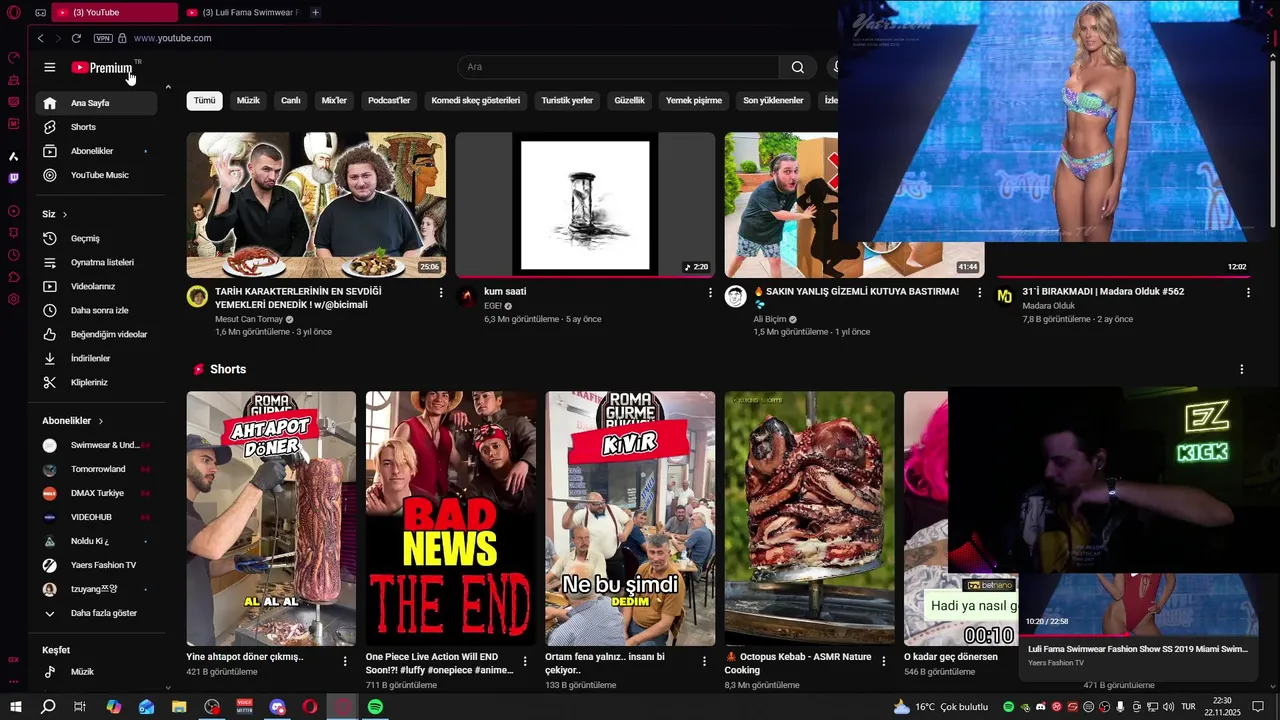Open Geçmiş history entry
The height and width of the screenshot is (720, 1280).
pos(97,238)
